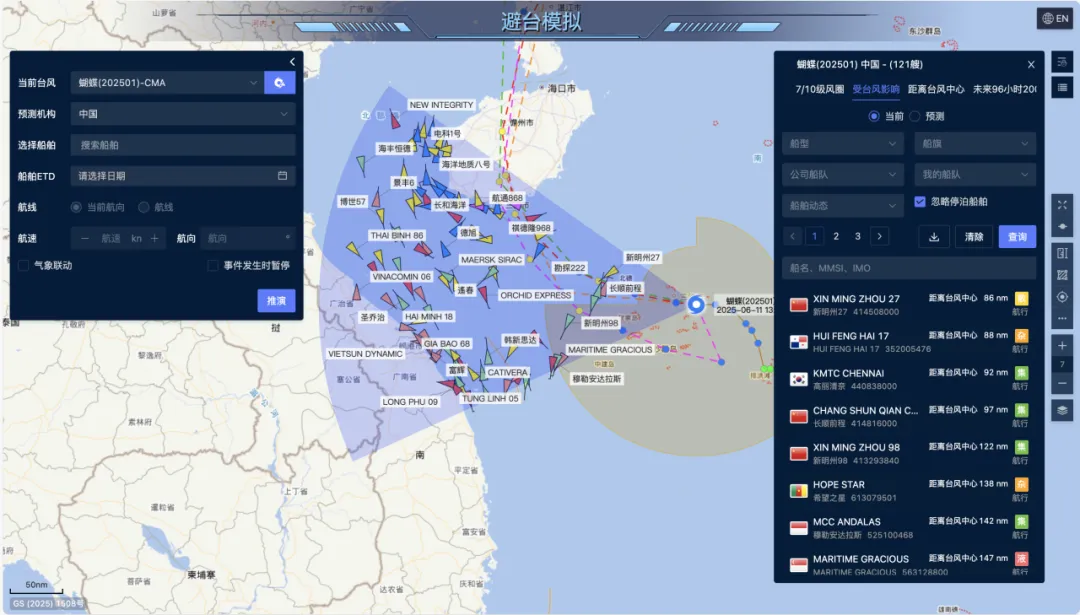This screenshot has width=1080, height=615.
Task: Click the 查询 button
Action: pyautogui.click(x=1017, y=237)
